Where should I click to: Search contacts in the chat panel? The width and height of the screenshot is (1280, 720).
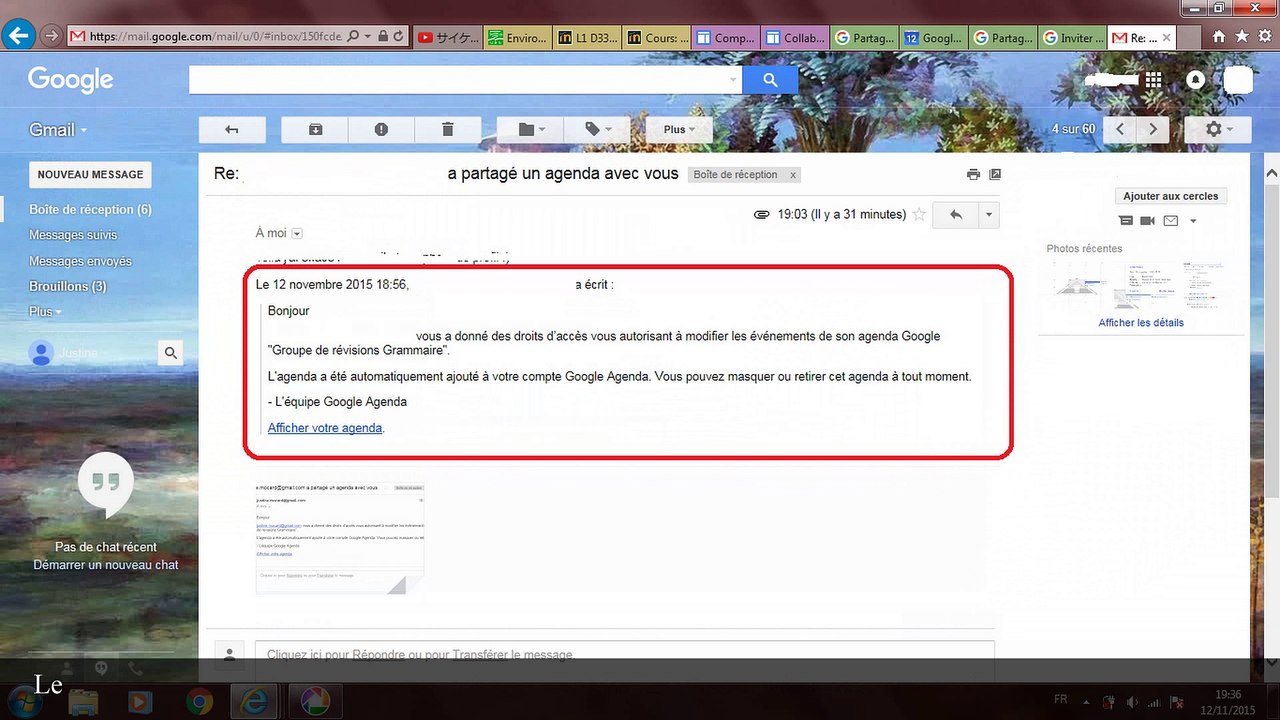[171, 352]
